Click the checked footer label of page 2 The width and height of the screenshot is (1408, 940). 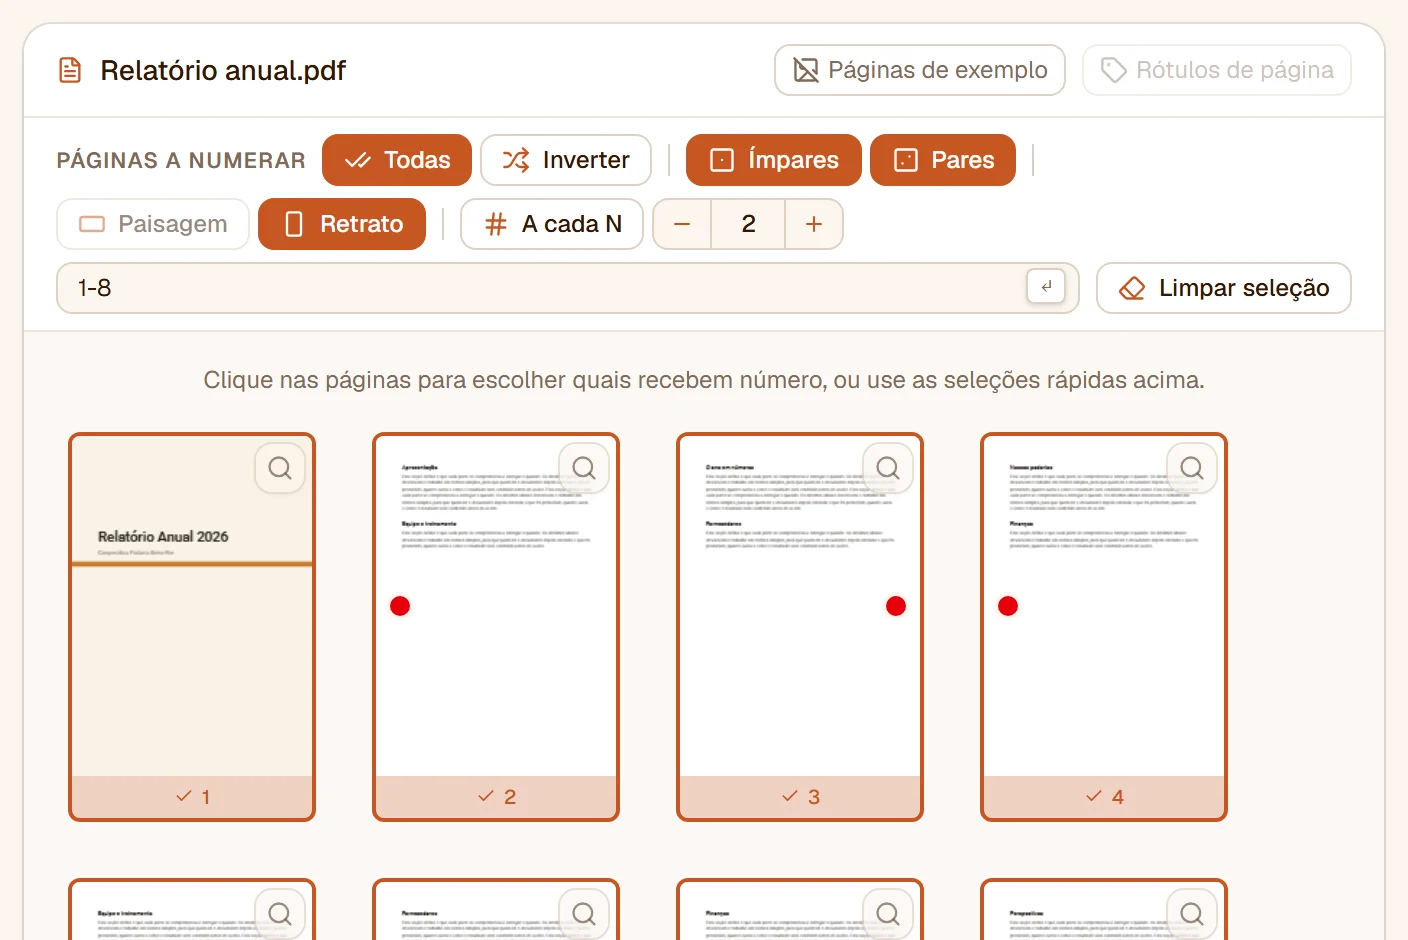tap(496, 797)
